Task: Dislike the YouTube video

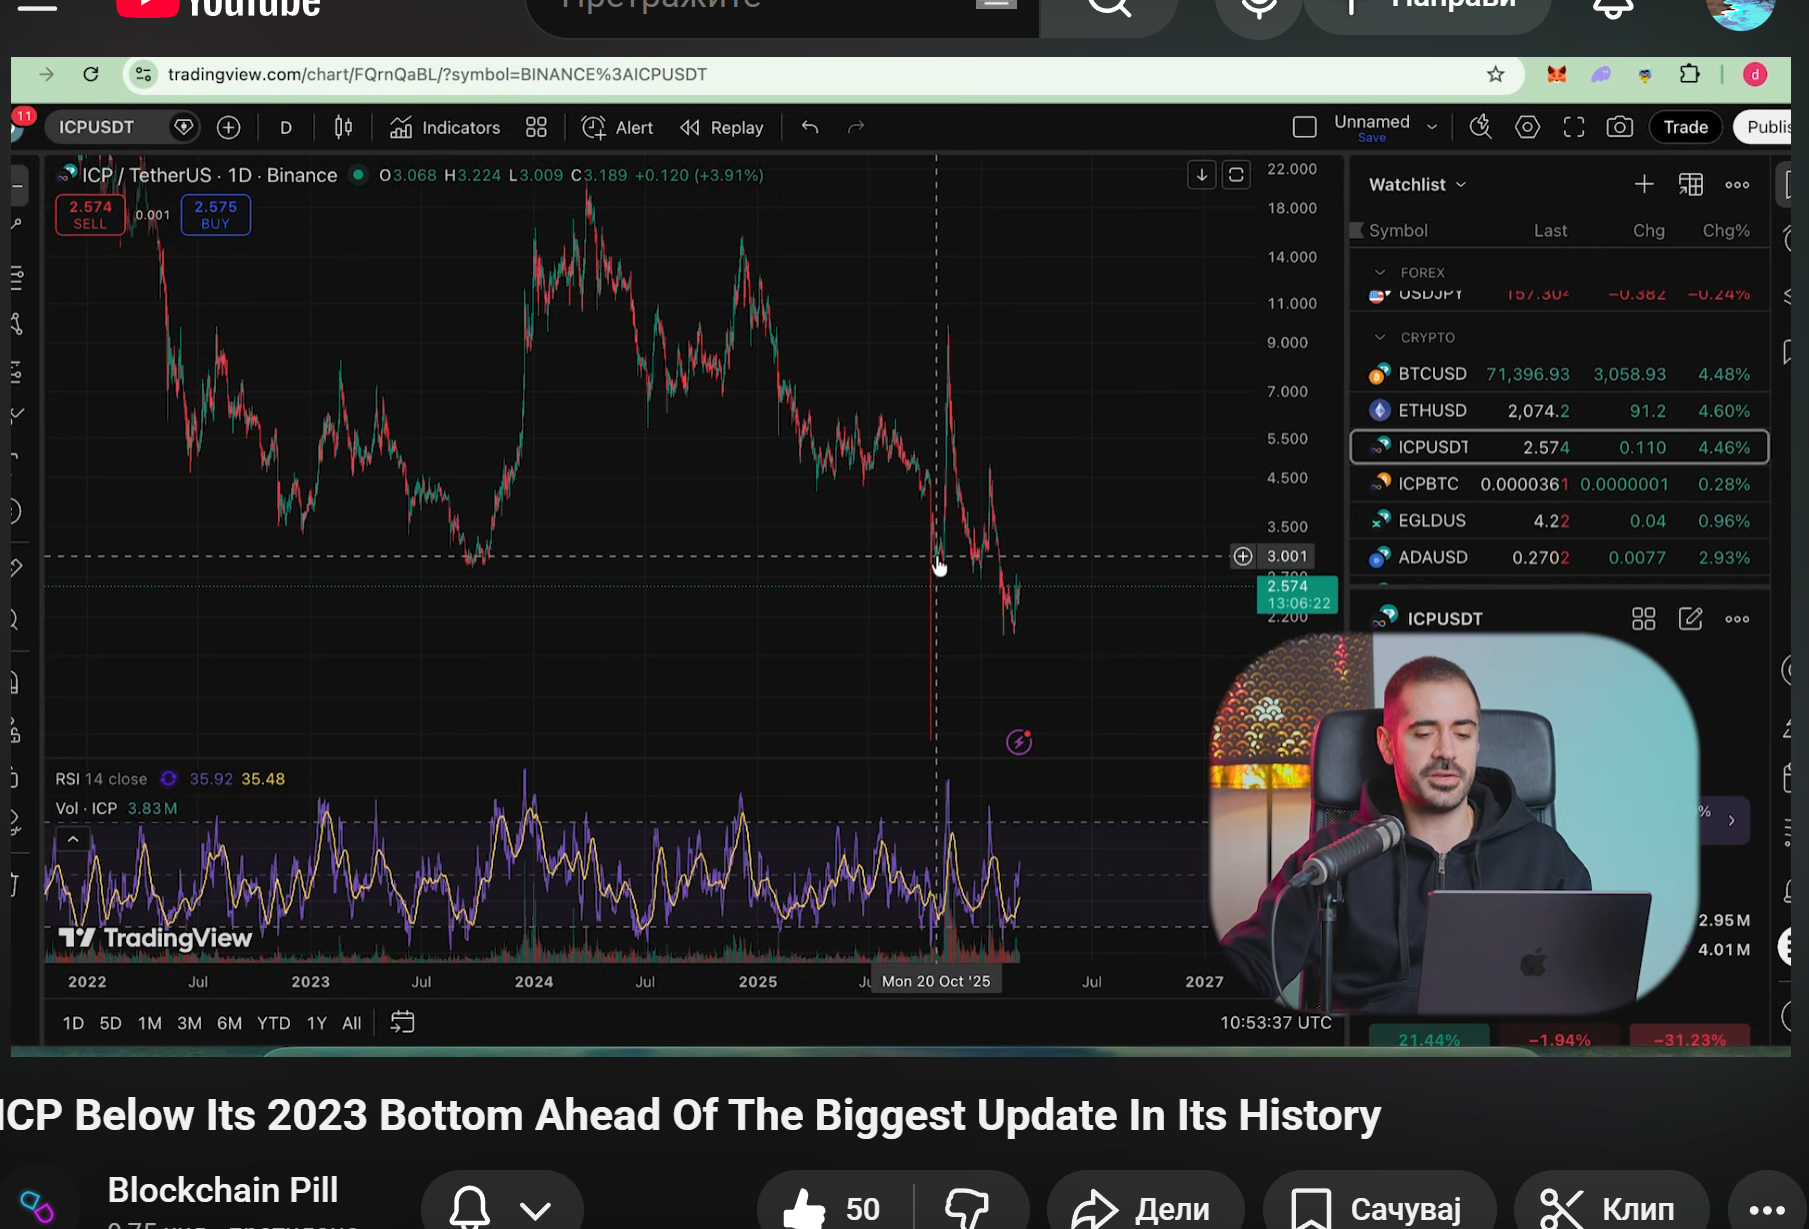Action: [x=969, y=1208]
